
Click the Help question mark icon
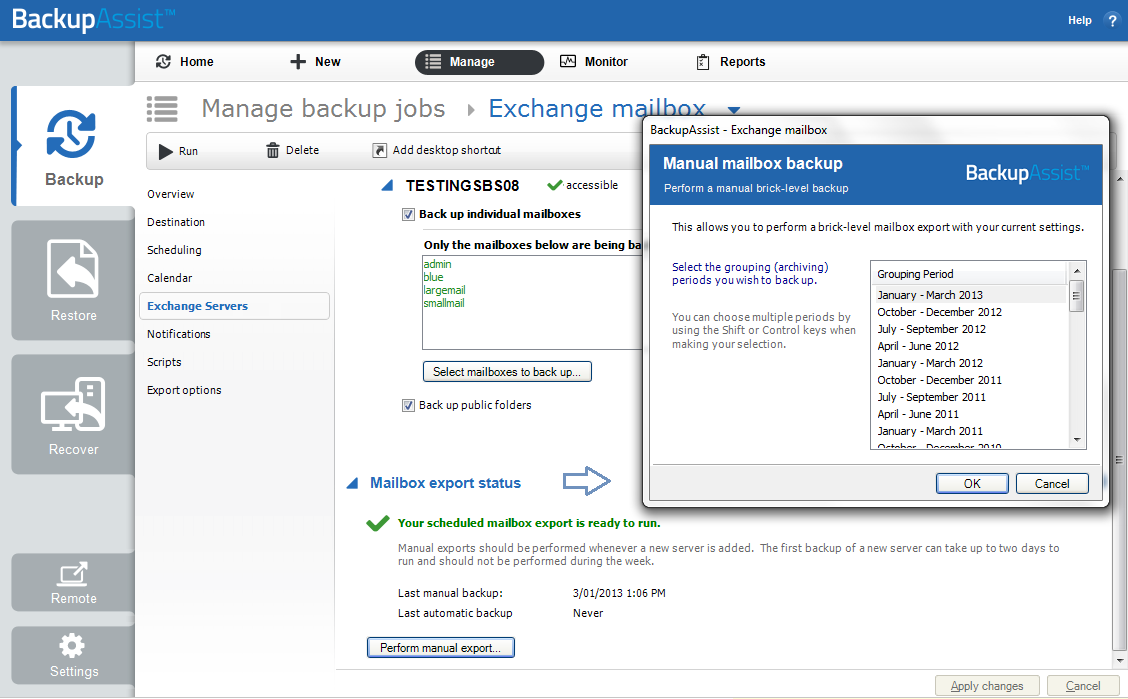click(x=1111, y=20)
